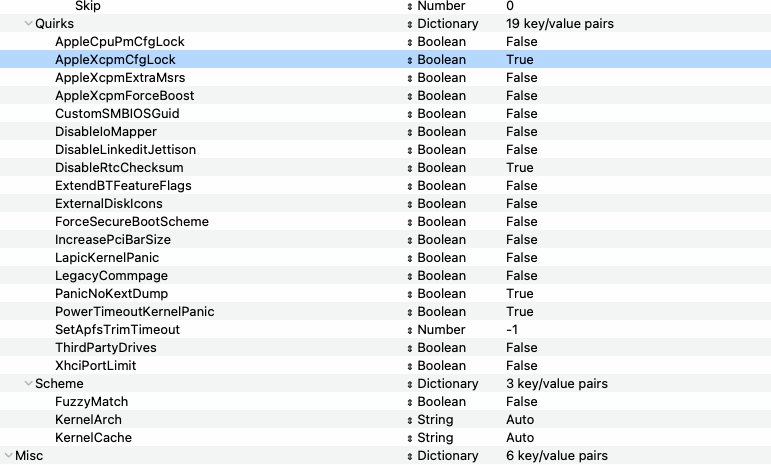Open type stepper for FuzzyMatch
The height and width of the screenshot is (465, 771).
pos(410,402)
